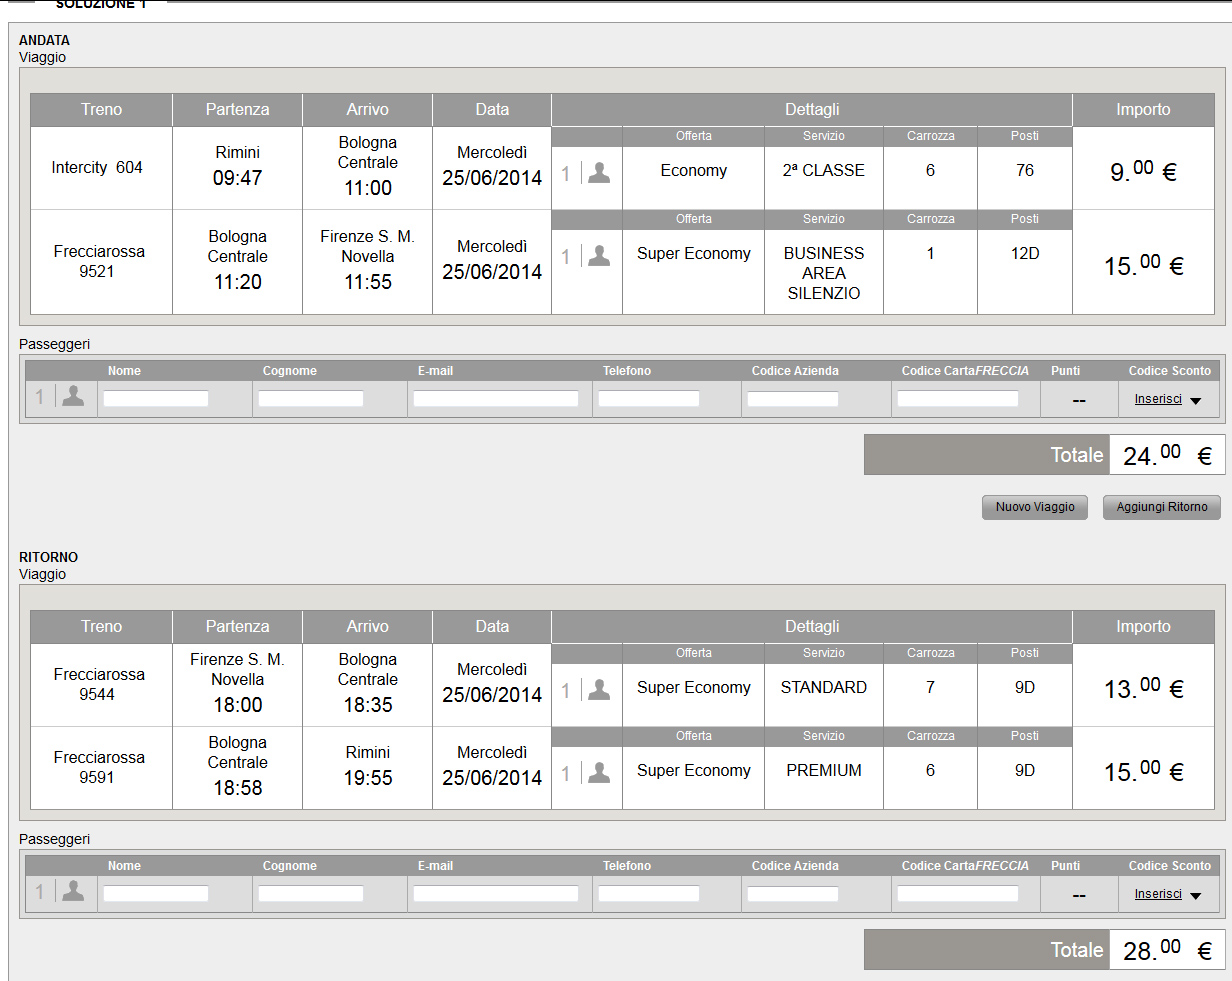The image size is (1232, 981).
Task: Focus the Codice CartaFRECCIA field for Ritorno
Action: pyautogui.click(x=958, y=893)
